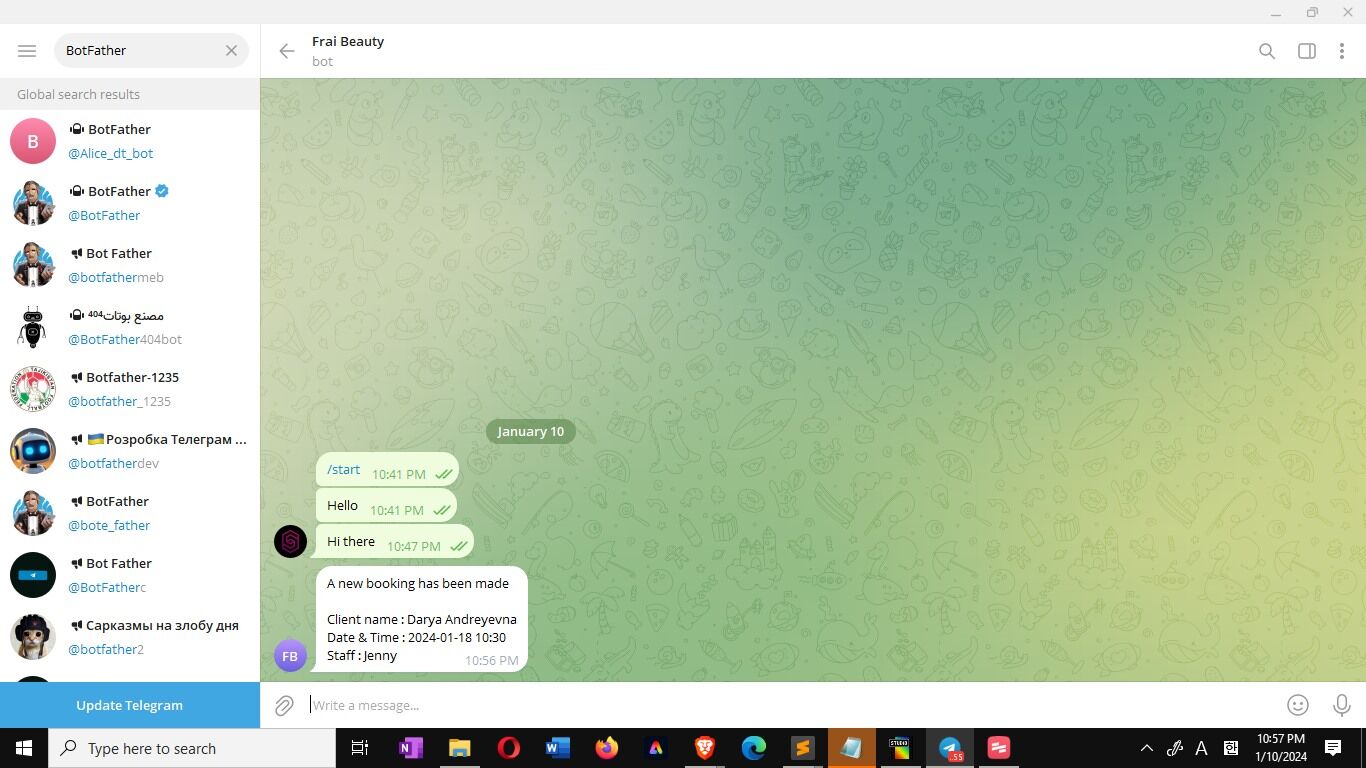Image resolution: width=1366 pixels, height=768 pixels.
Task: Select the @BotFather404bot result
Action: [x=130, y=327]
